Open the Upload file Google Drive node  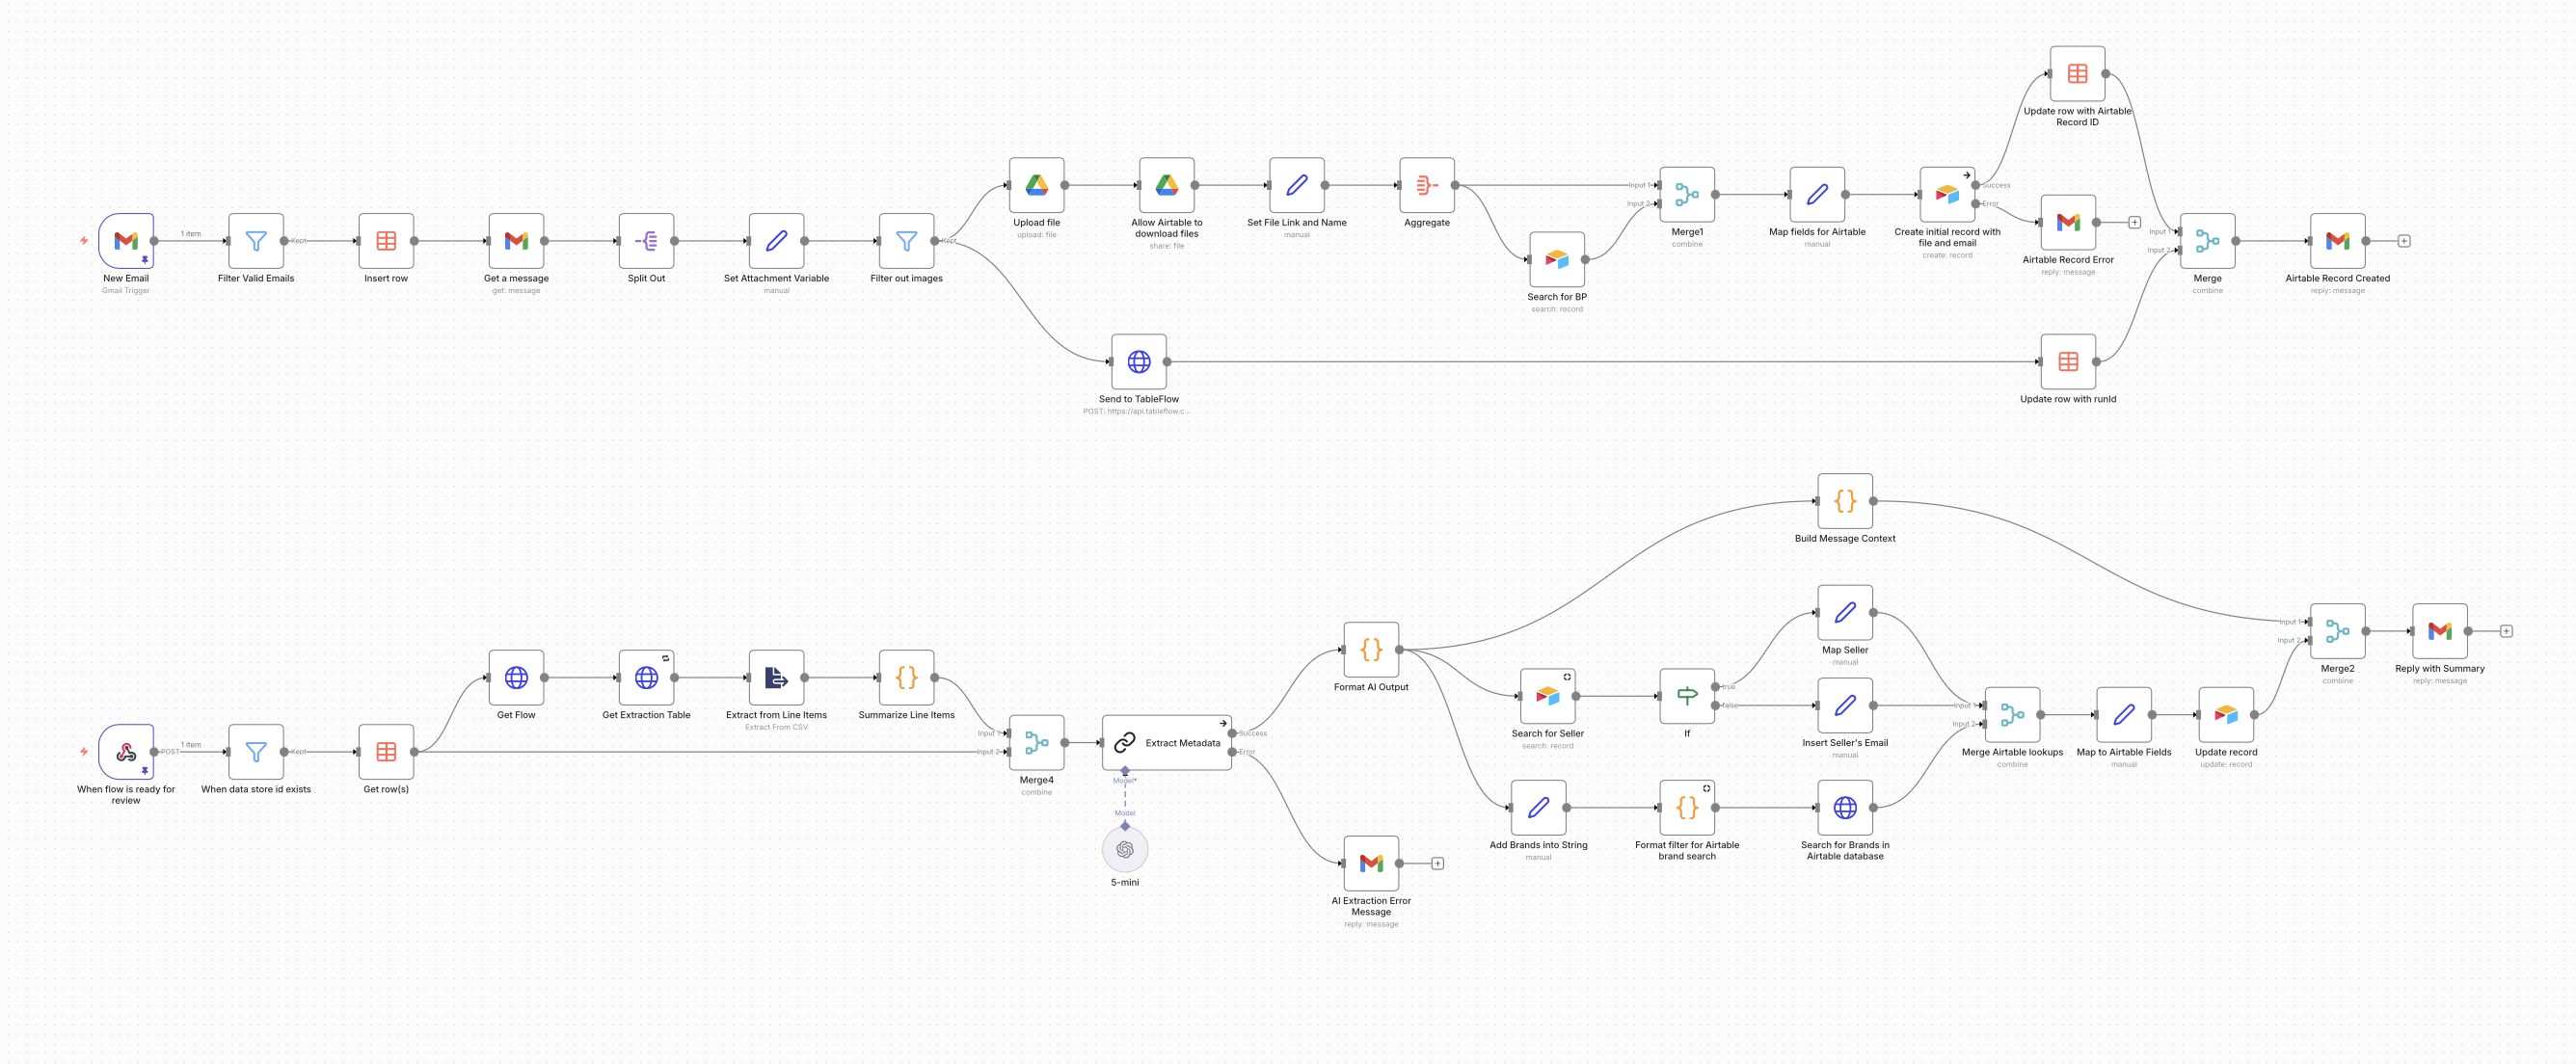tap(1038, 185)
